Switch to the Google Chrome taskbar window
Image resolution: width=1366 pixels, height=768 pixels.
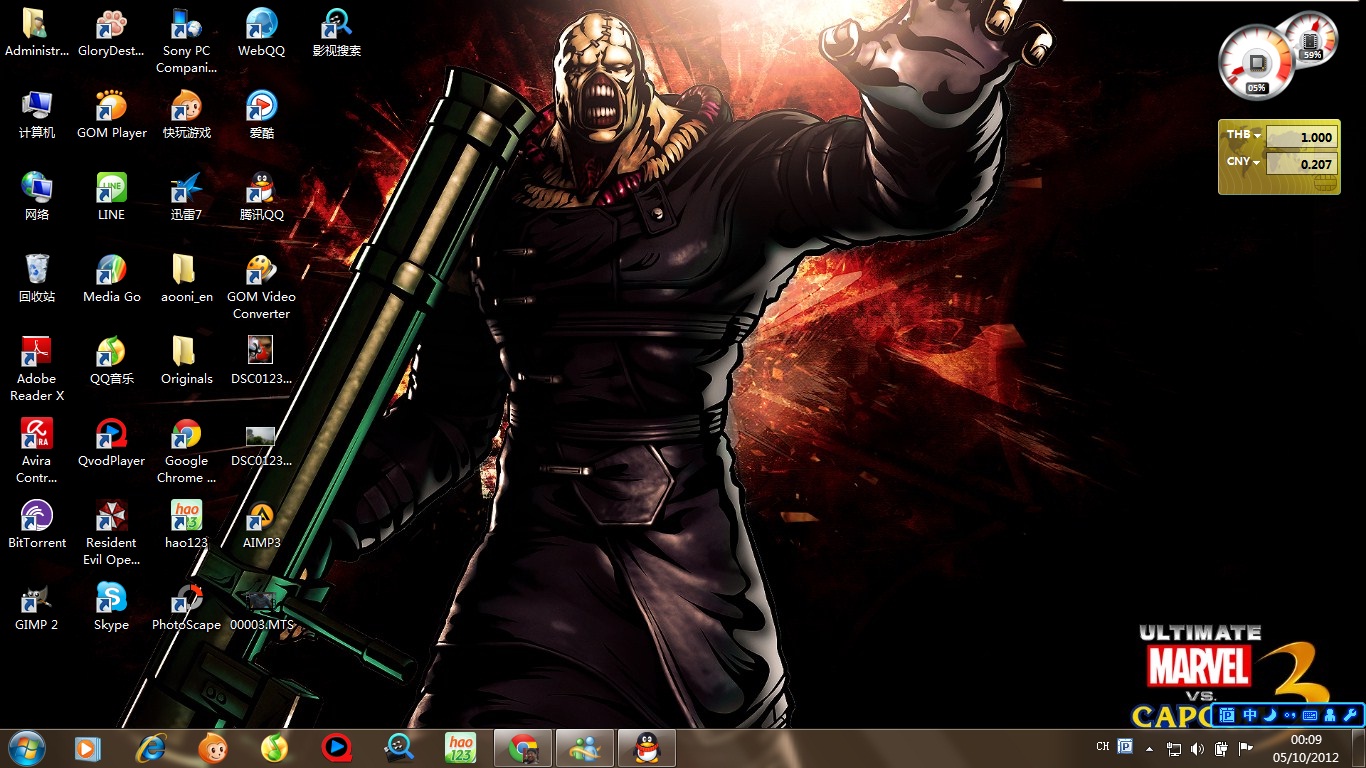523,748
